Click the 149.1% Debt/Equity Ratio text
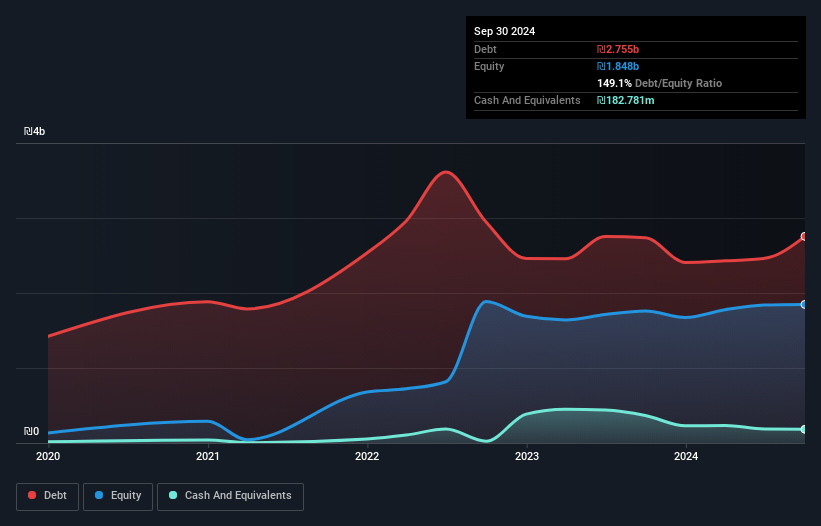This screenshot has height=526, width=821. pyautogui.click(x=659, y=83)
